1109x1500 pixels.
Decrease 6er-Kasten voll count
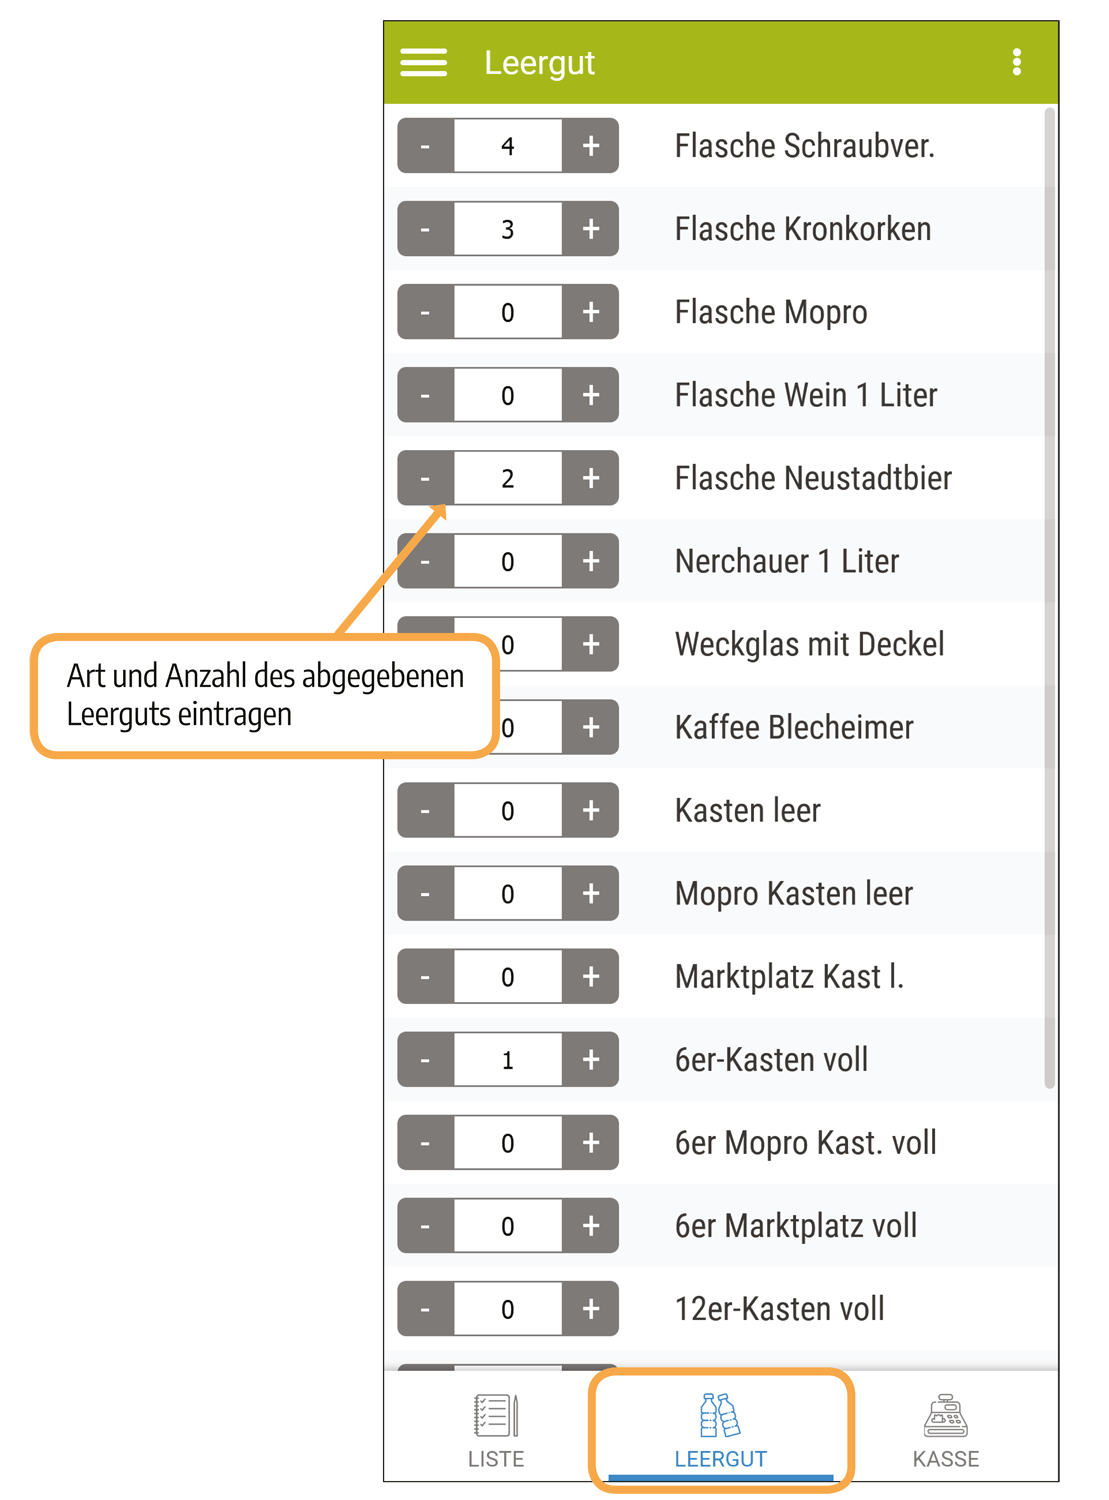coord(426,1059)
